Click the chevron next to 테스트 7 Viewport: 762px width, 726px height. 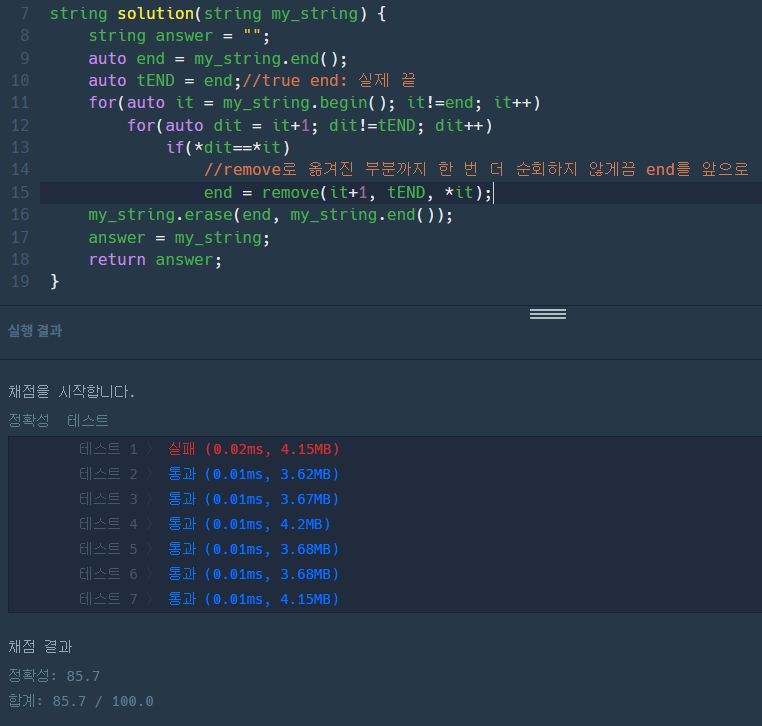(149, 599)
